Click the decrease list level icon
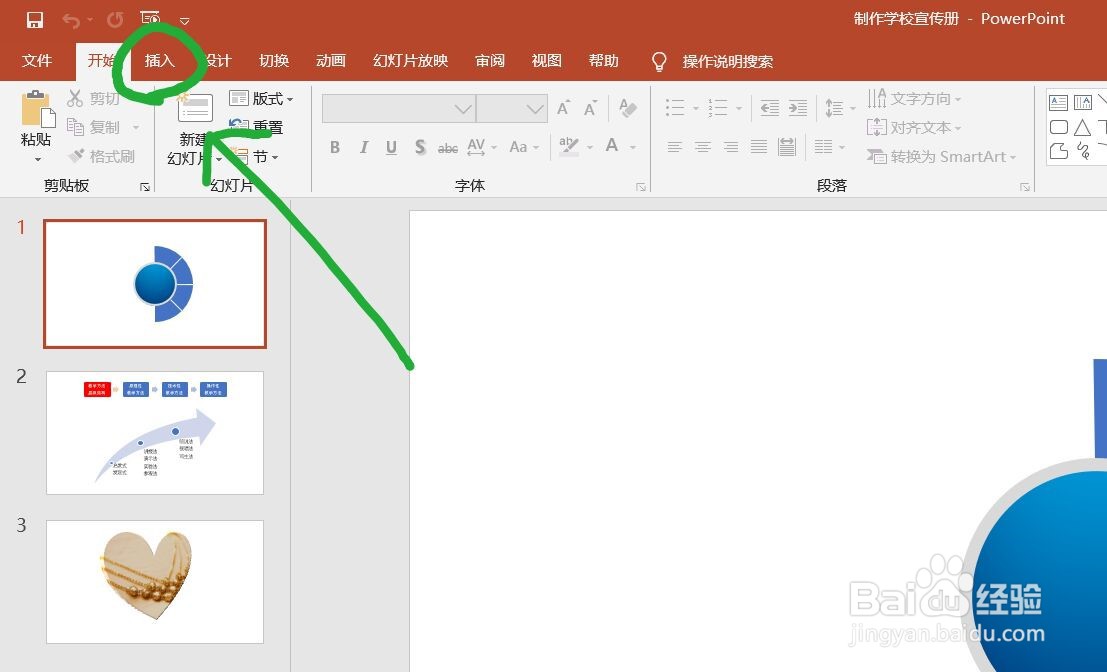 click(770, 108)
